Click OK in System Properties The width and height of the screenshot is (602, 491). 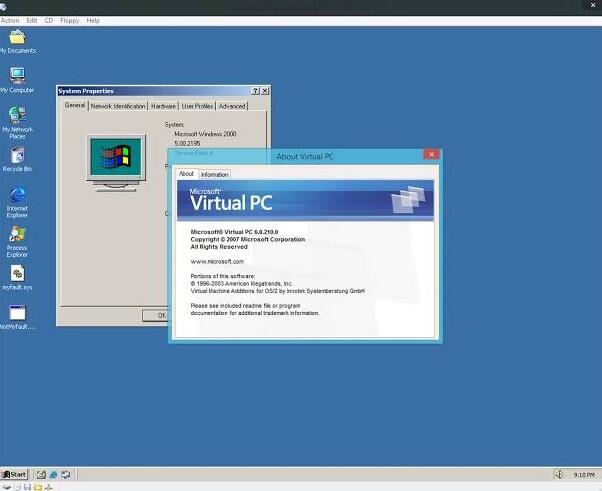(x=155, y=315)
